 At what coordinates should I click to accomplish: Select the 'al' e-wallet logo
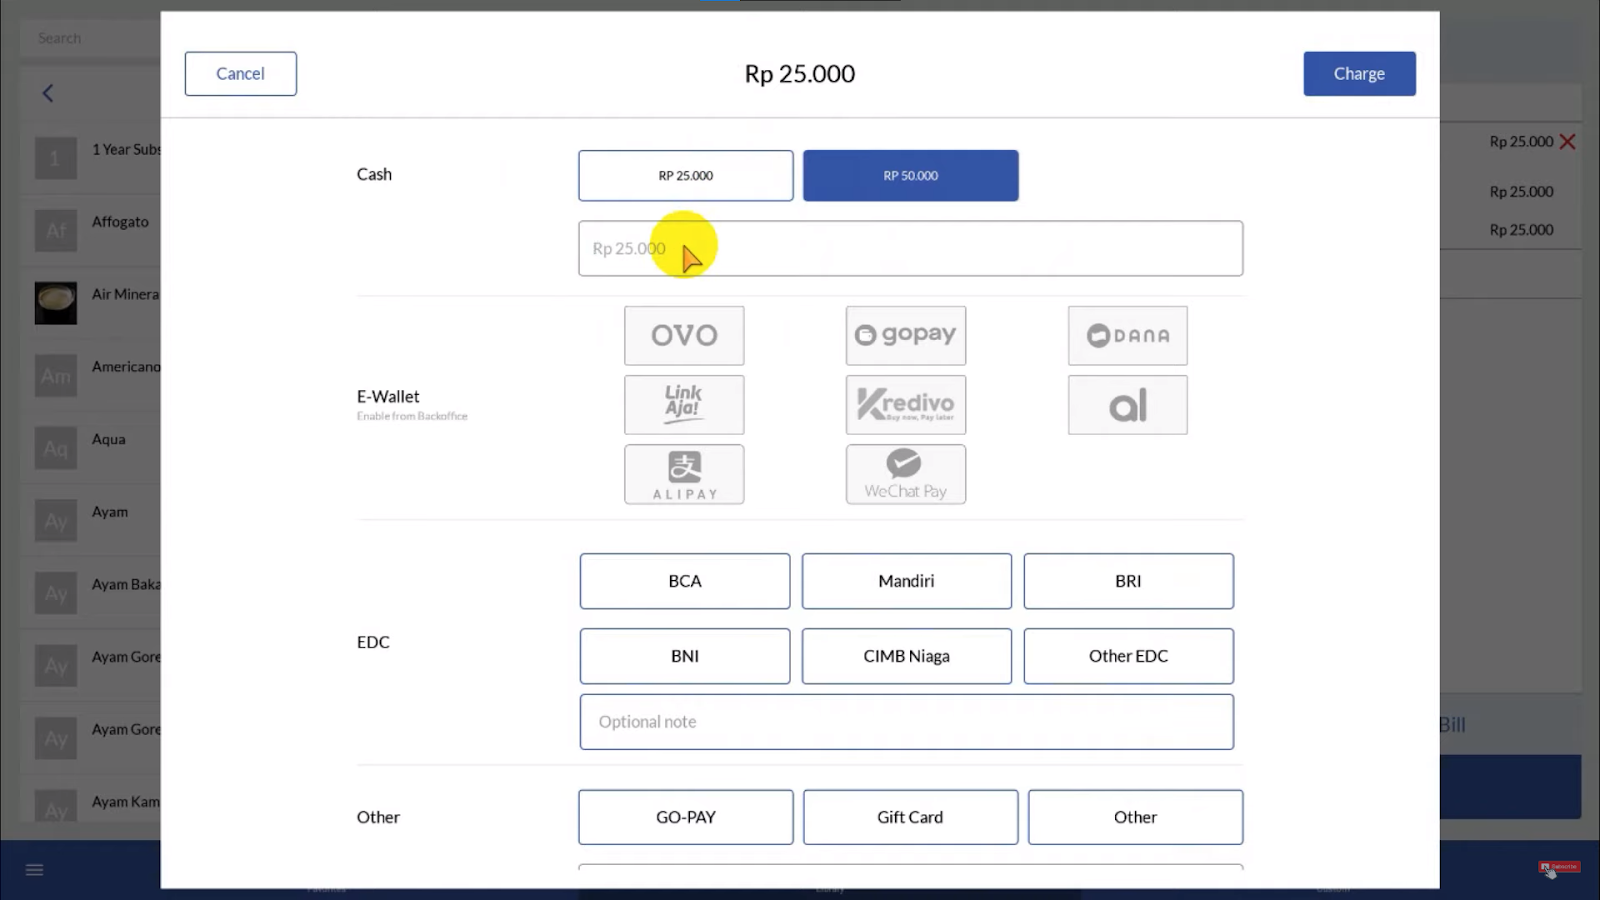tap(1128, 405)
